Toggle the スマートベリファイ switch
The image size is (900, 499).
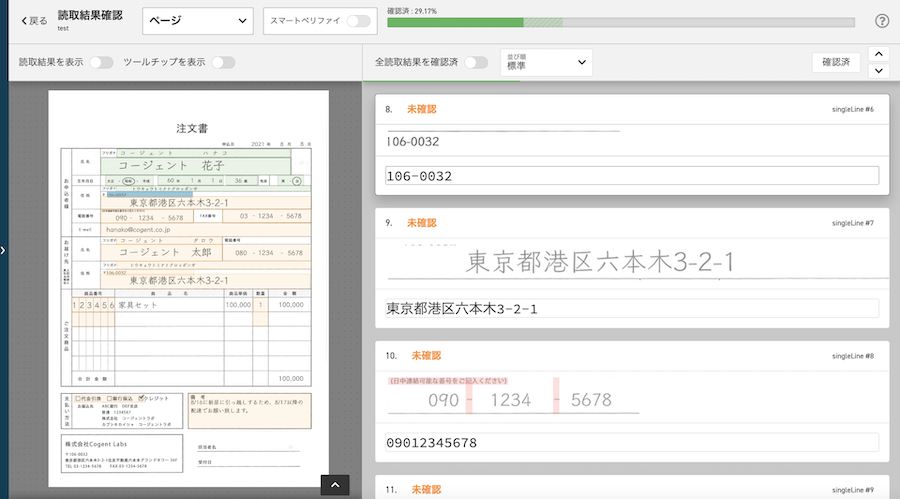click(x=358, y=21)
